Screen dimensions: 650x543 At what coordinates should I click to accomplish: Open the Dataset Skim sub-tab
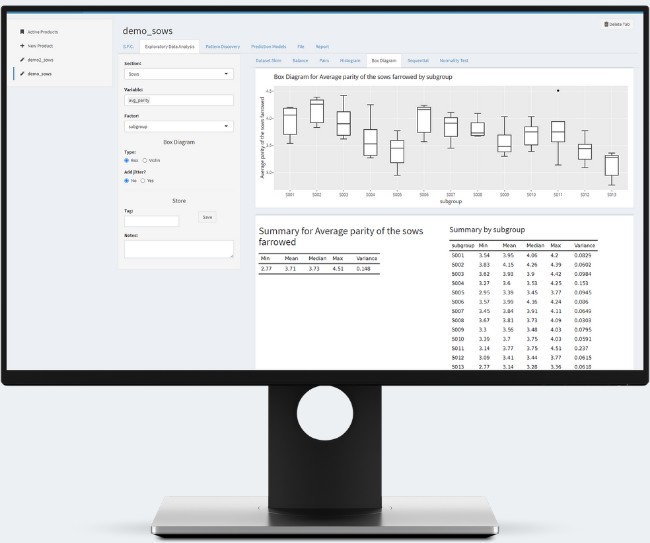tap(268, 61)
